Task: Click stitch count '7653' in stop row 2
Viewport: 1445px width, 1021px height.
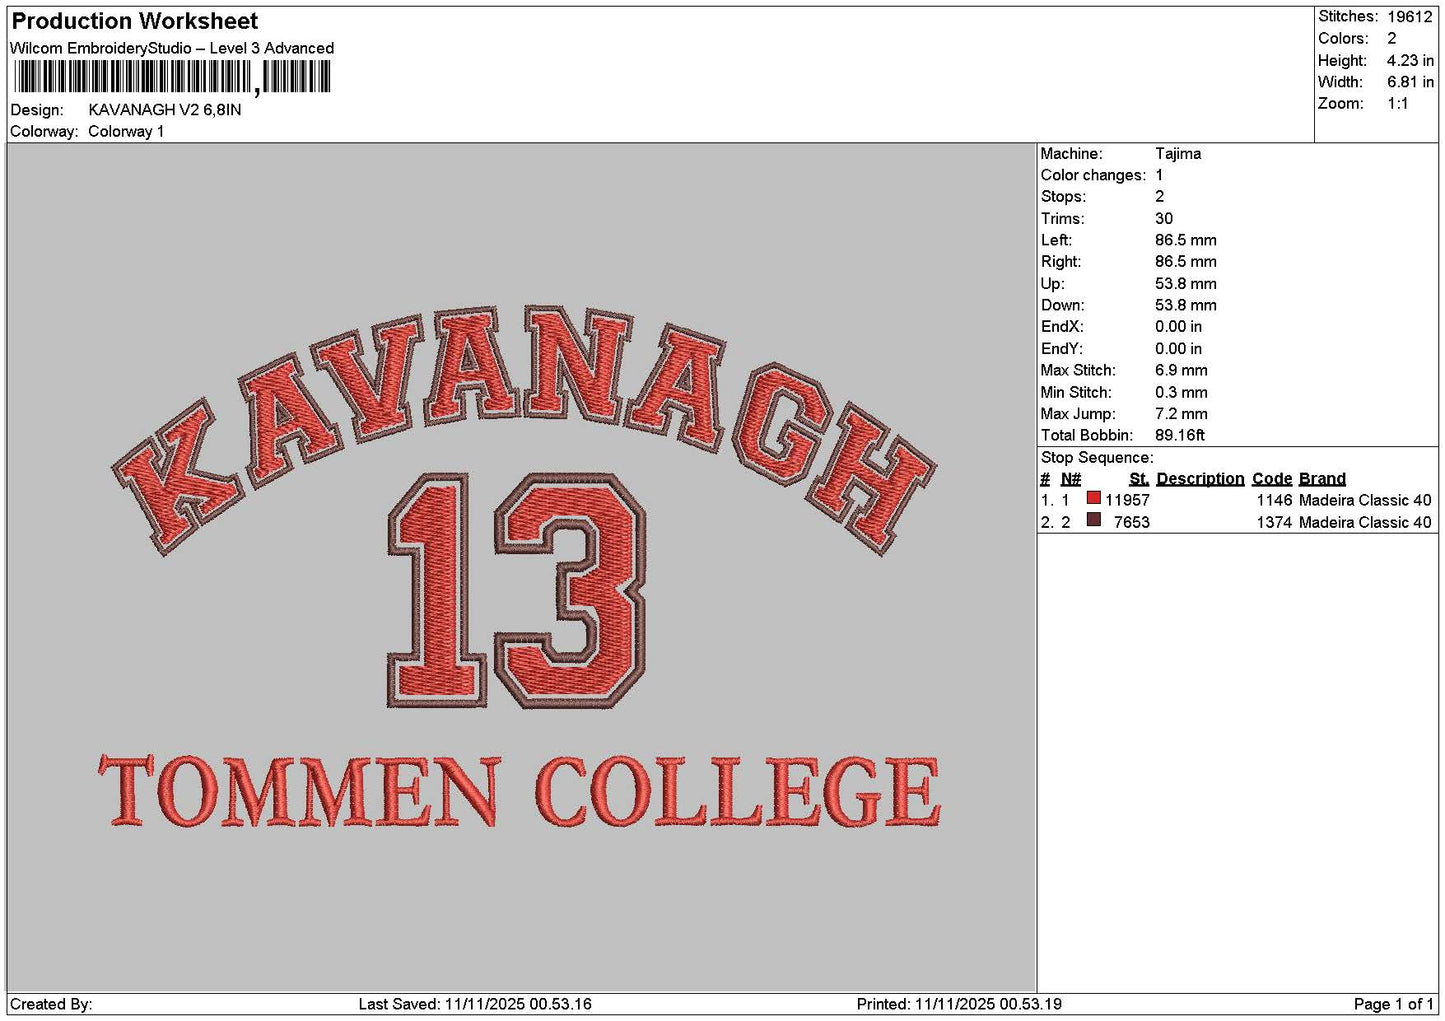Action: (x=1132, y=523)
